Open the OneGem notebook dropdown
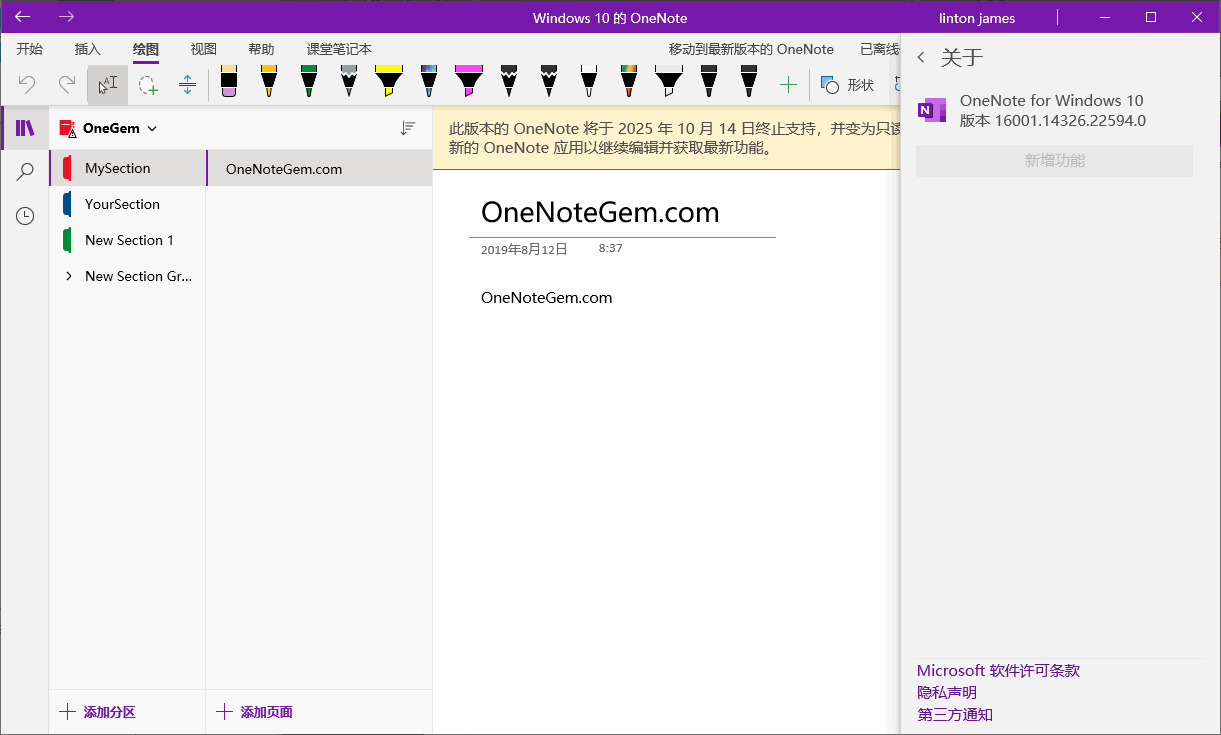 [x=152, y=128]
